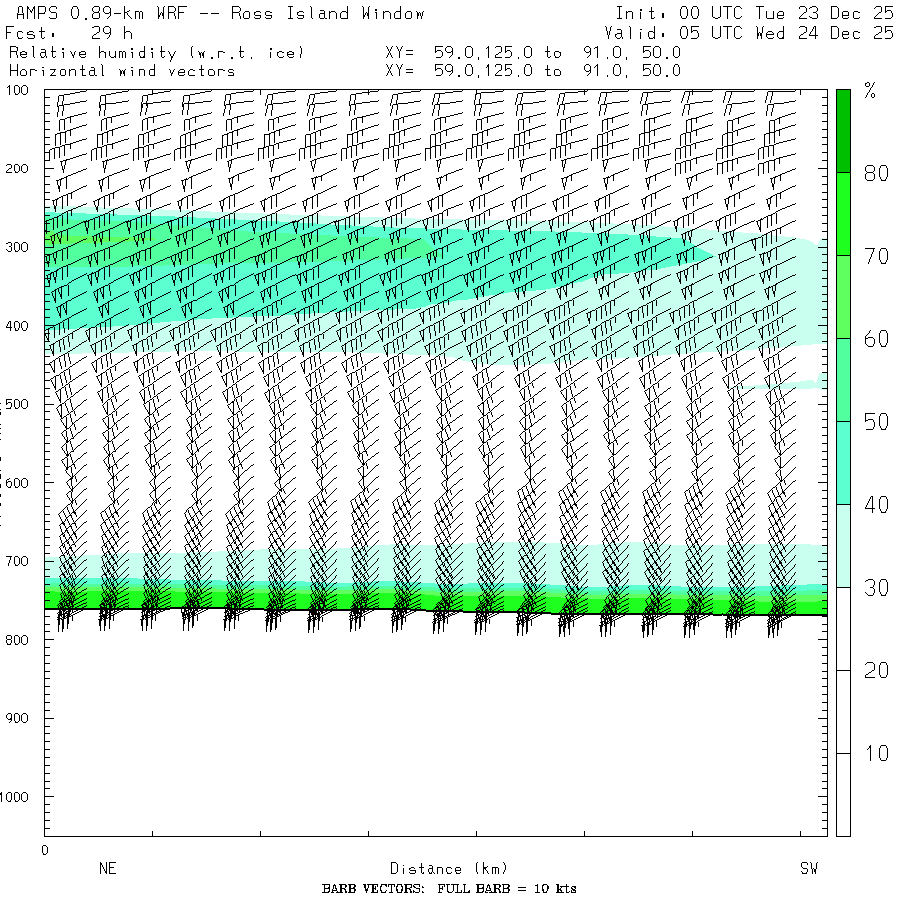The image size is (900, 900).
Task: Click the SW endpoint label
Action: (809, 869)
